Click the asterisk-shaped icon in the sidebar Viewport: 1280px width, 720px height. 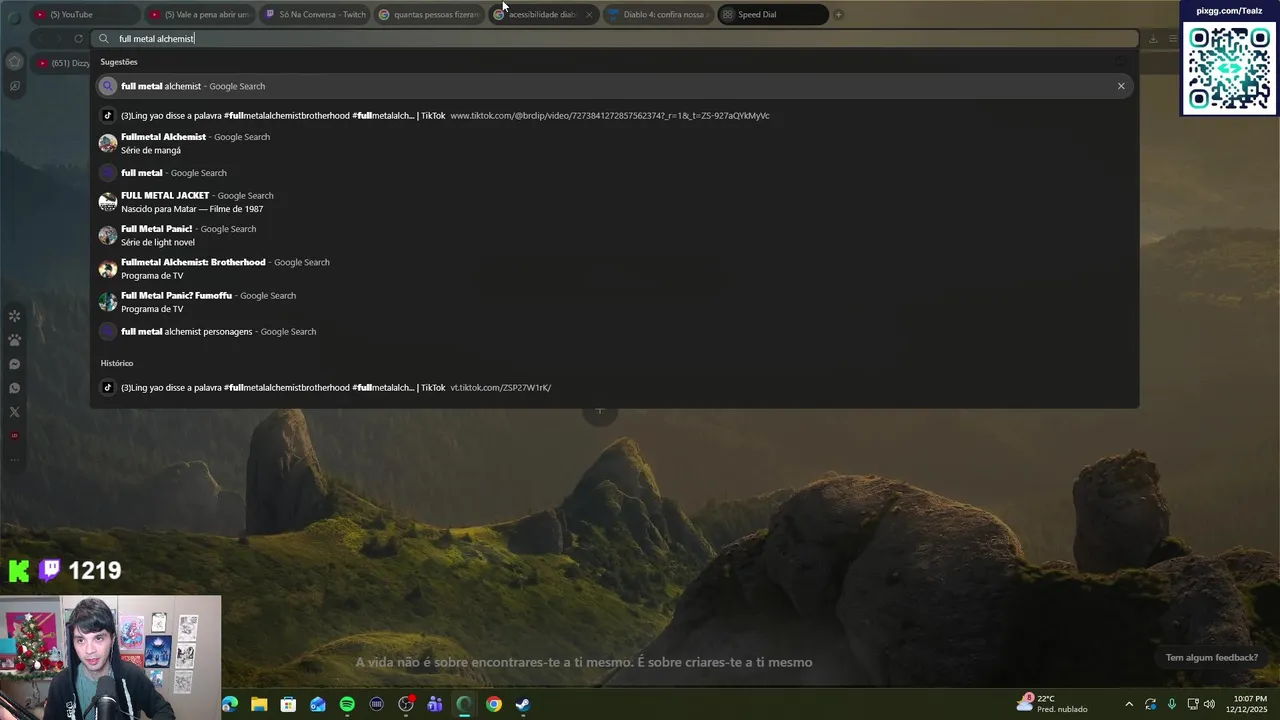coord(14,316)
